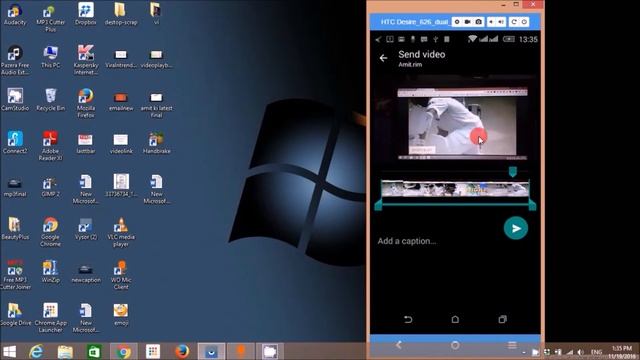
Task: Select the mp3final desktop file
Action: [15, 187]
